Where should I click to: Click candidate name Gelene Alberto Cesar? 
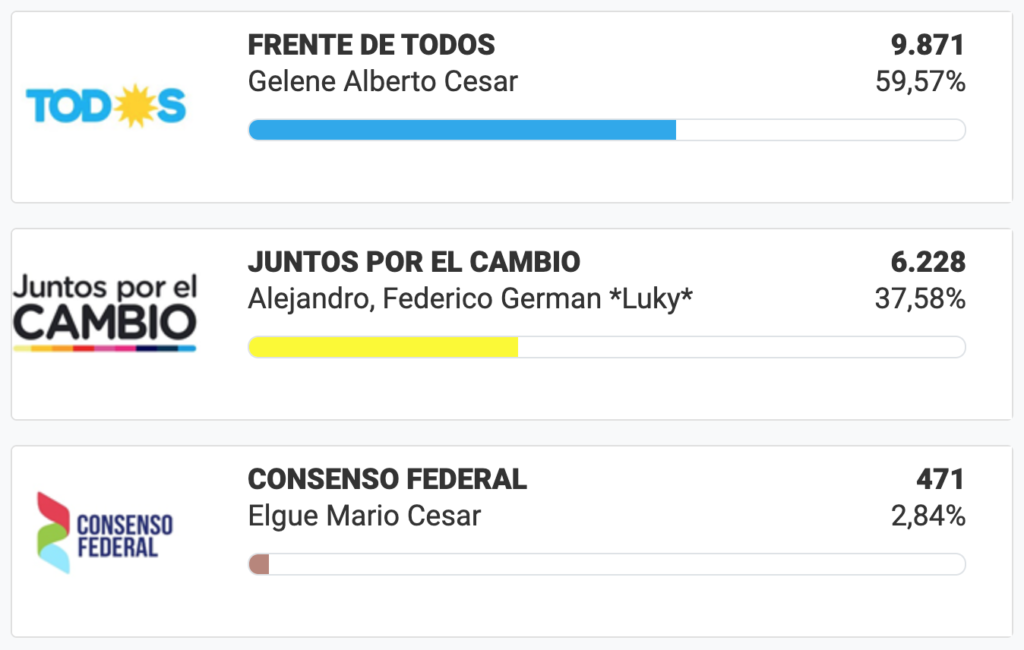click(383, 82)
